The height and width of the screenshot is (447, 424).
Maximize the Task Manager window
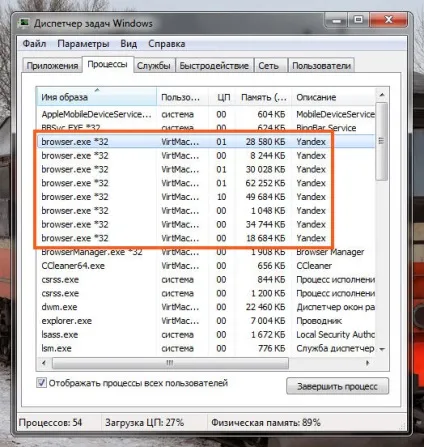[358, 20]
